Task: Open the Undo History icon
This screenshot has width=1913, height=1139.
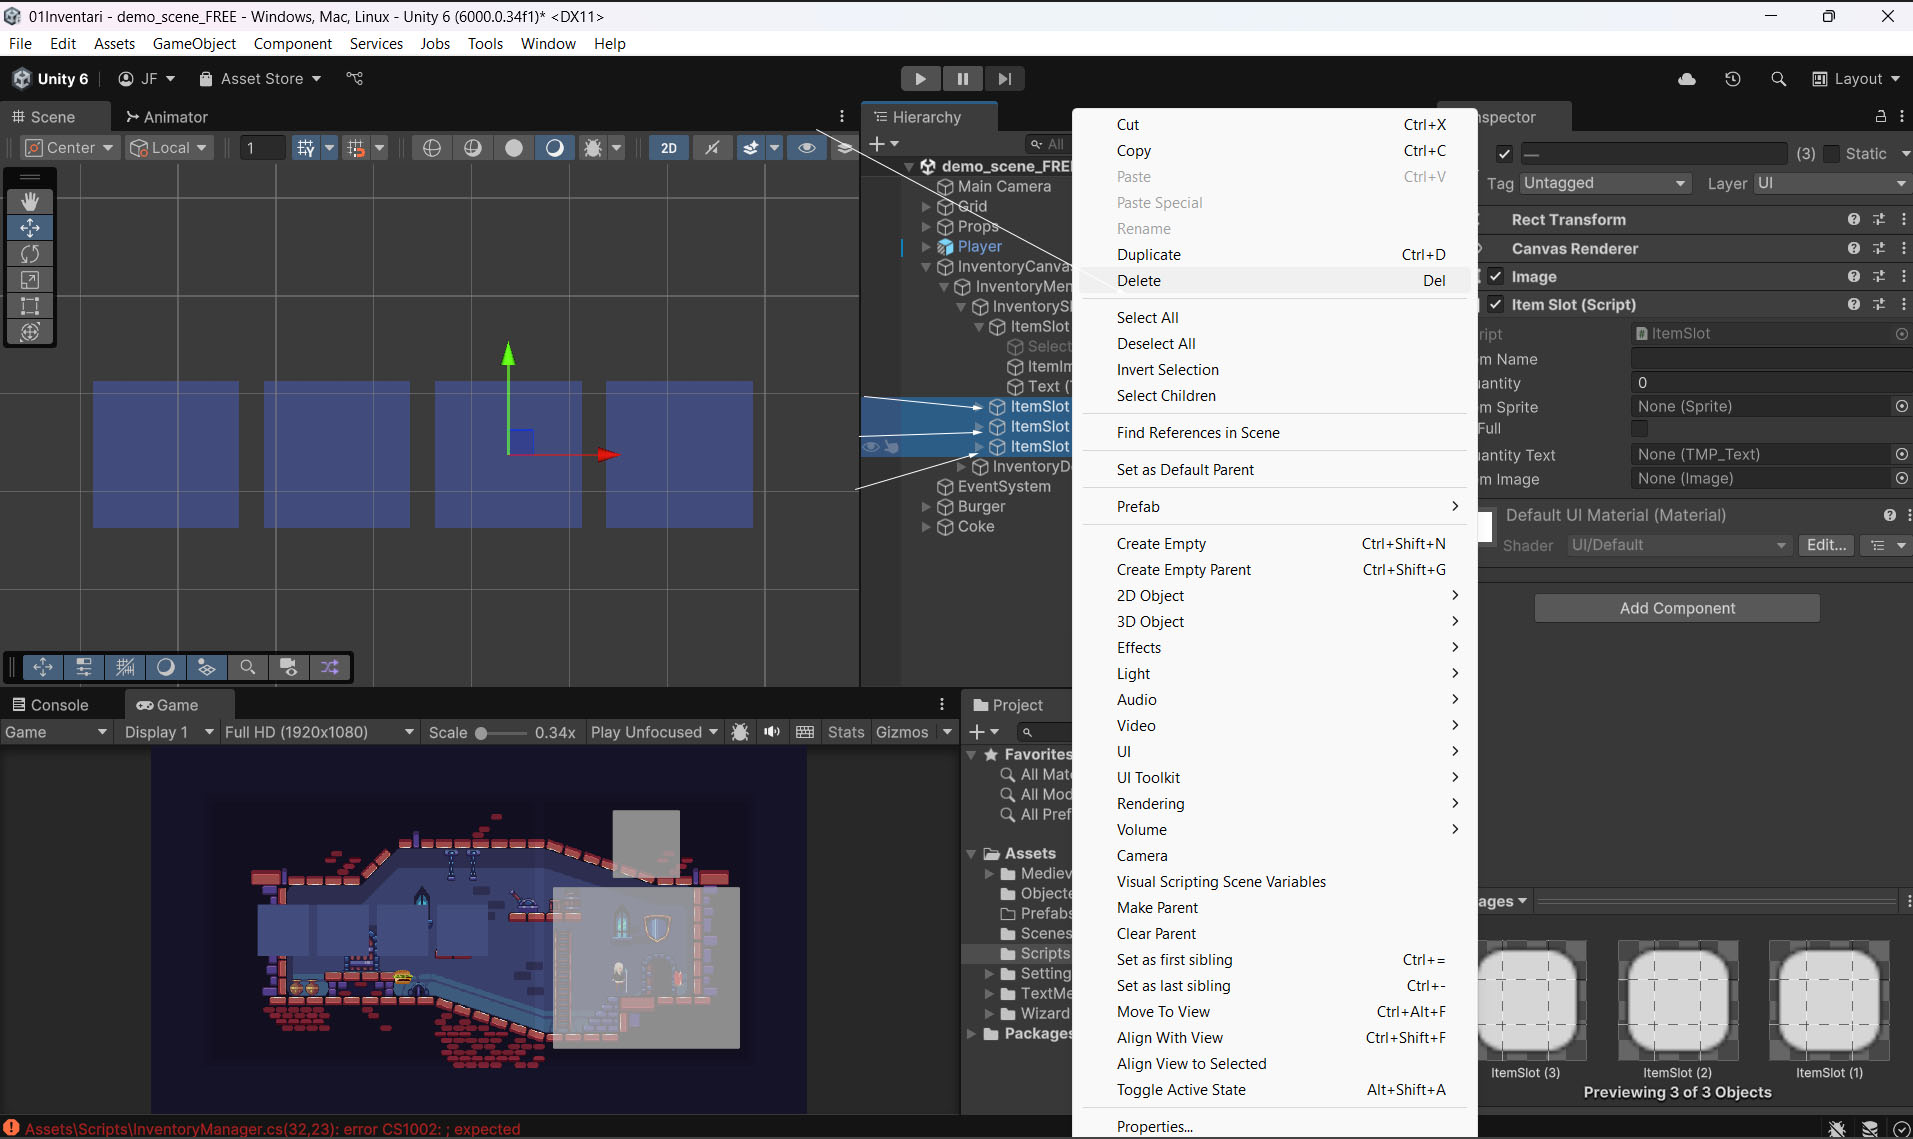Action: click(1733, 79)
